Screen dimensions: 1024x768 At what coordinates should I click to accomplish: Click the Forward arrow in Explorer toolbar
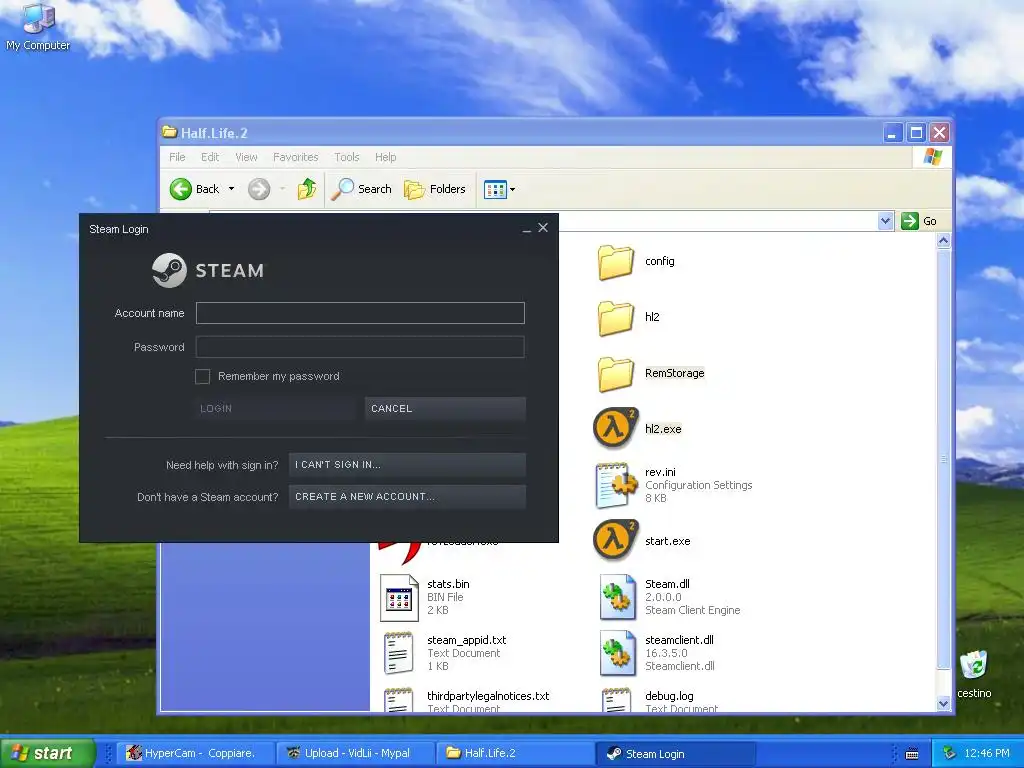259,189
